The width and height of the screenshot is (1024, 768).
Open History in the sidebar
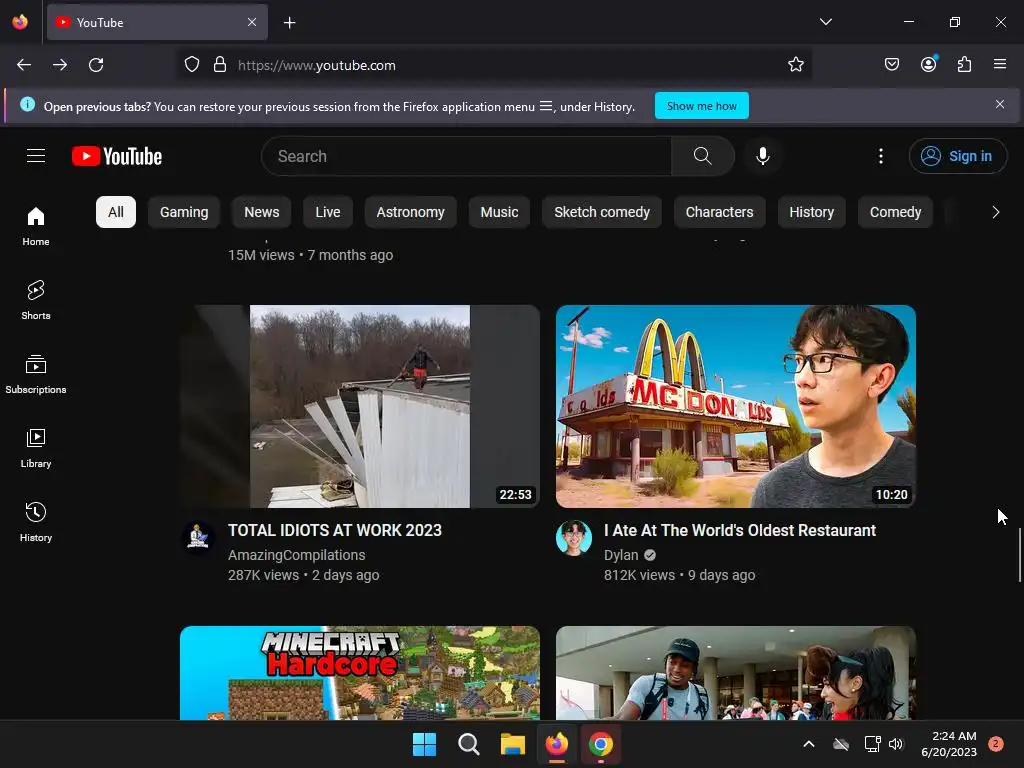click(36, 522)
